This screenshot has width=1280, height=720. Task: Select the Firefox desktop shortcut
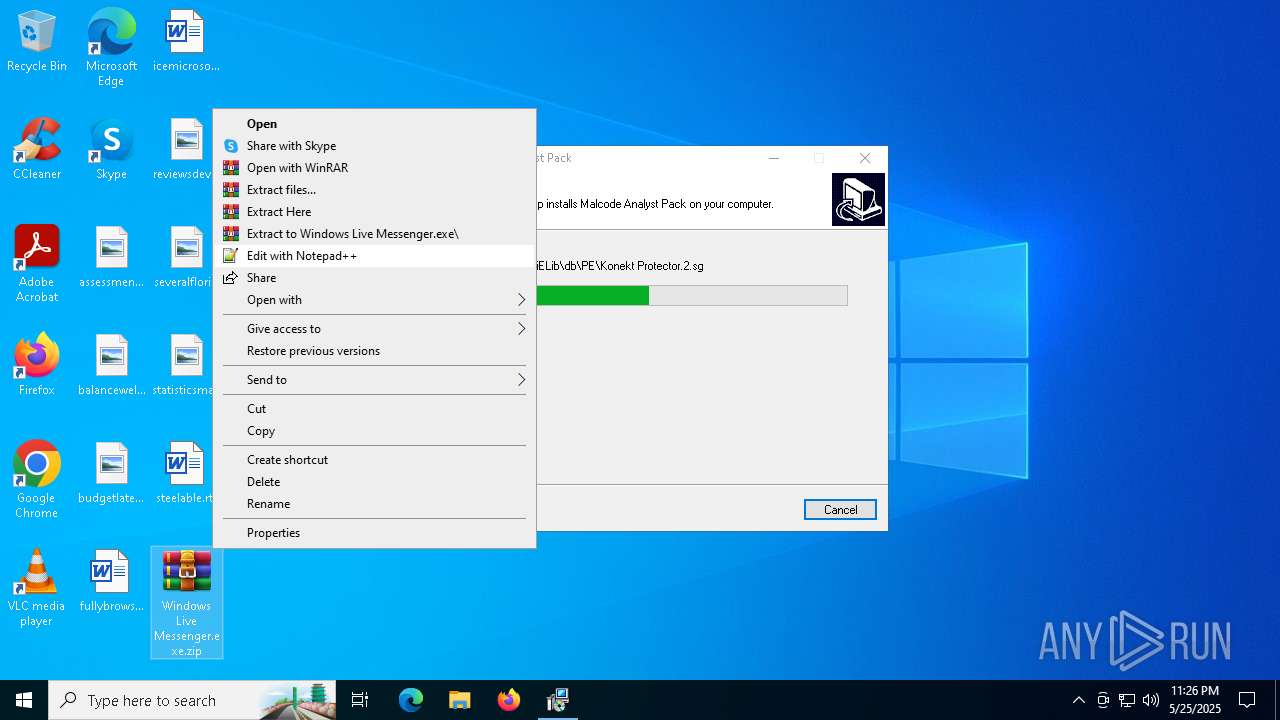click(x=37, y=365)
